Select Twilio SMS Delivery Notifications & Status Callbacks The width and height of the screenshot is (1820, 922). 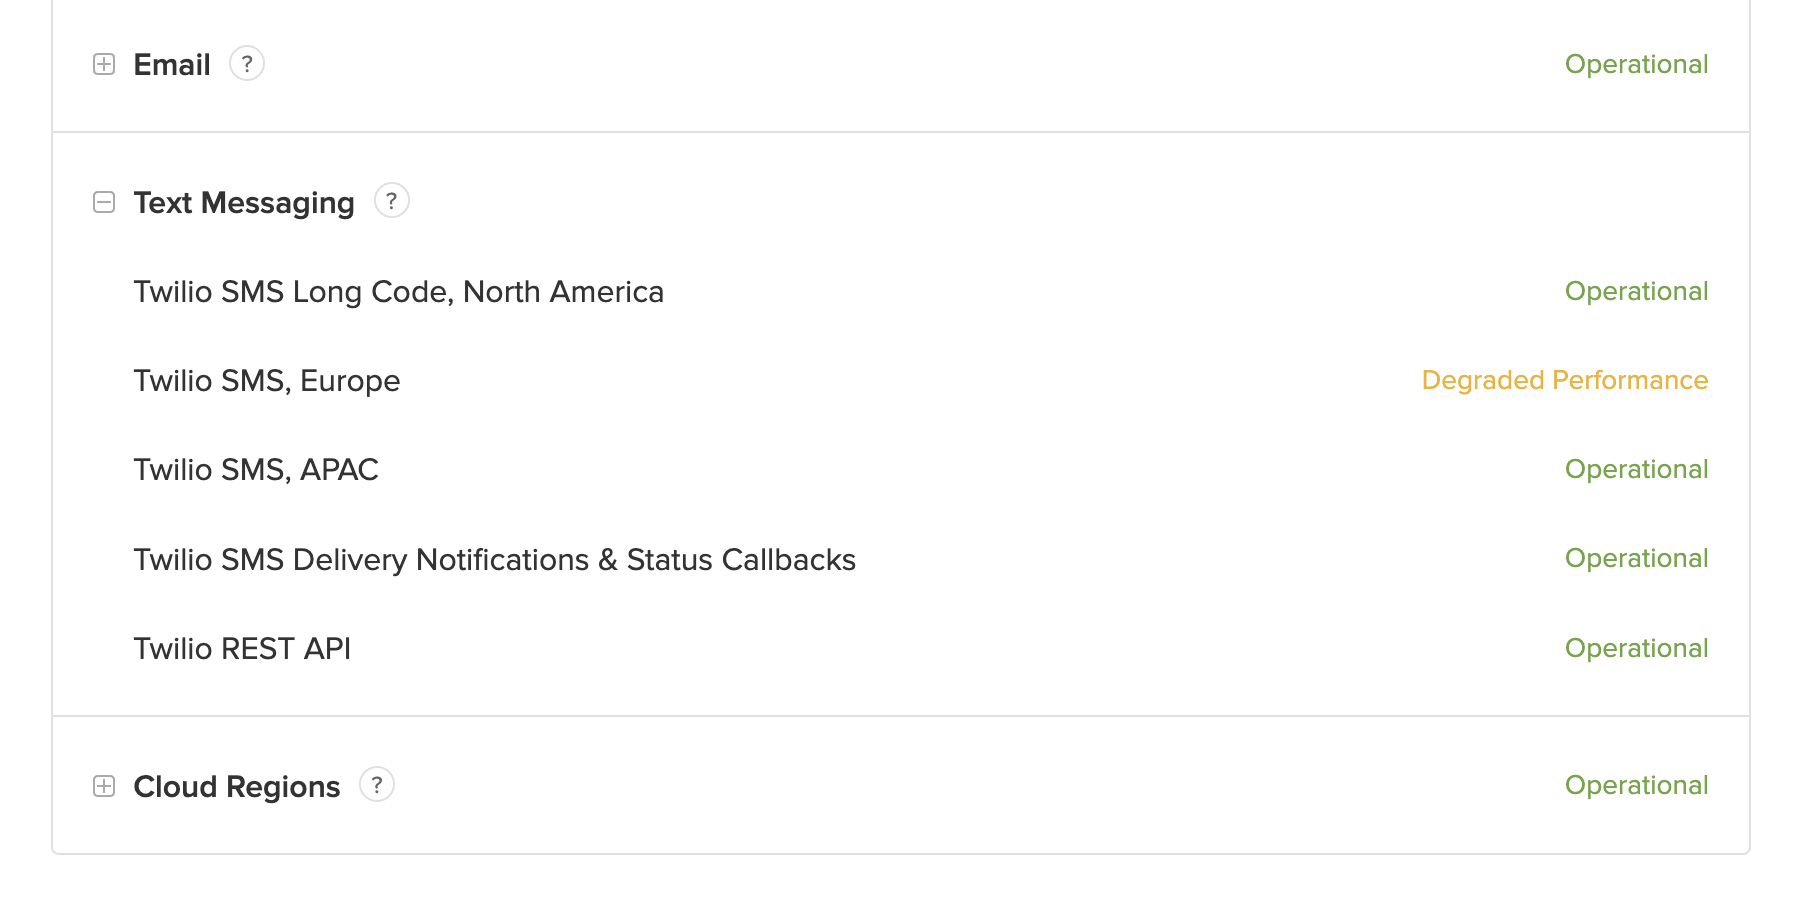(494, 560)
